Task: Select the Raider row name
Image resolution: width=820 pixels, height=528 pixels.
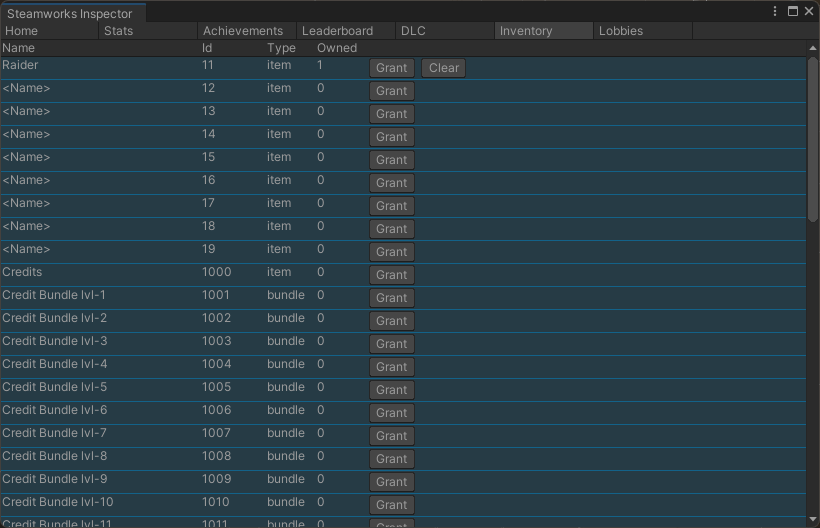Action: click(x=20, y=65)
